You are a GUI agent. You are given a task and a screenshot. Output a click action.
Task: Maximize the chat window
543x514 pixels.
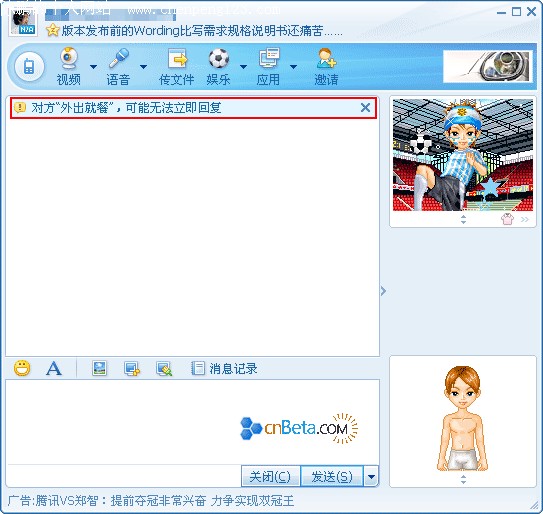coord(516,12)
